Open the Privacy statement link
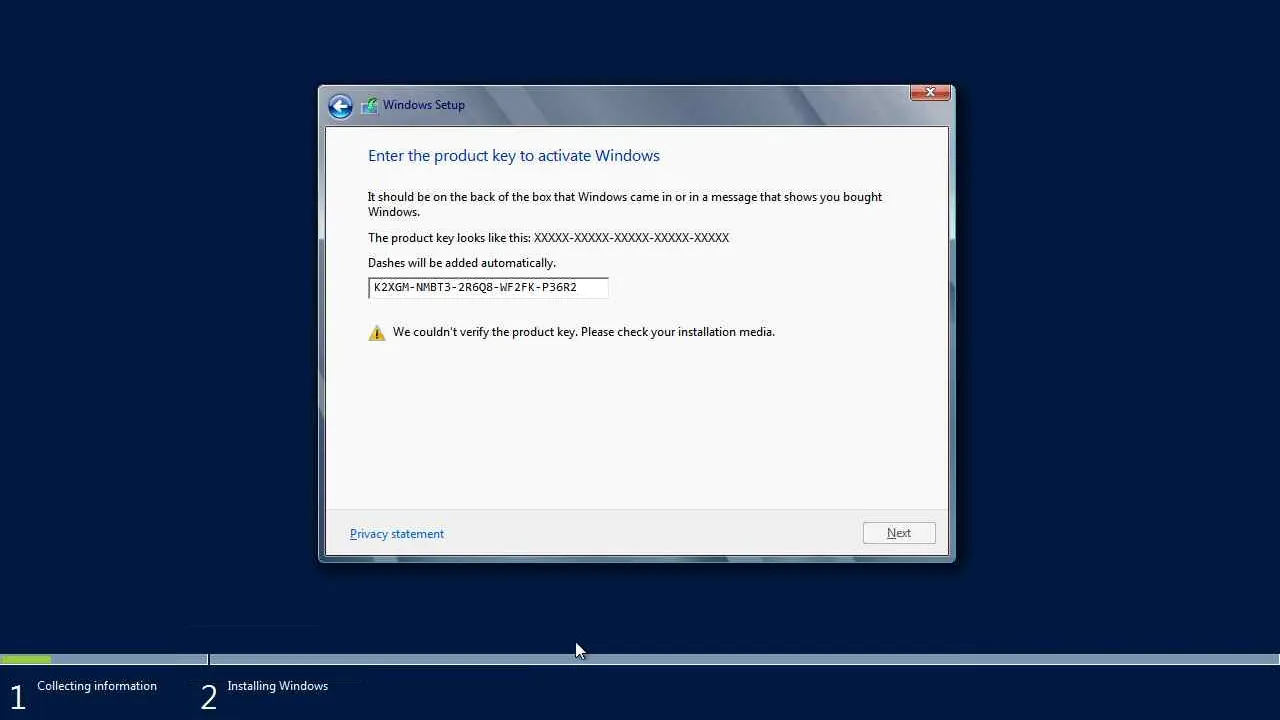The height and width of the screenshot is (720, 1280). [397, 534]
